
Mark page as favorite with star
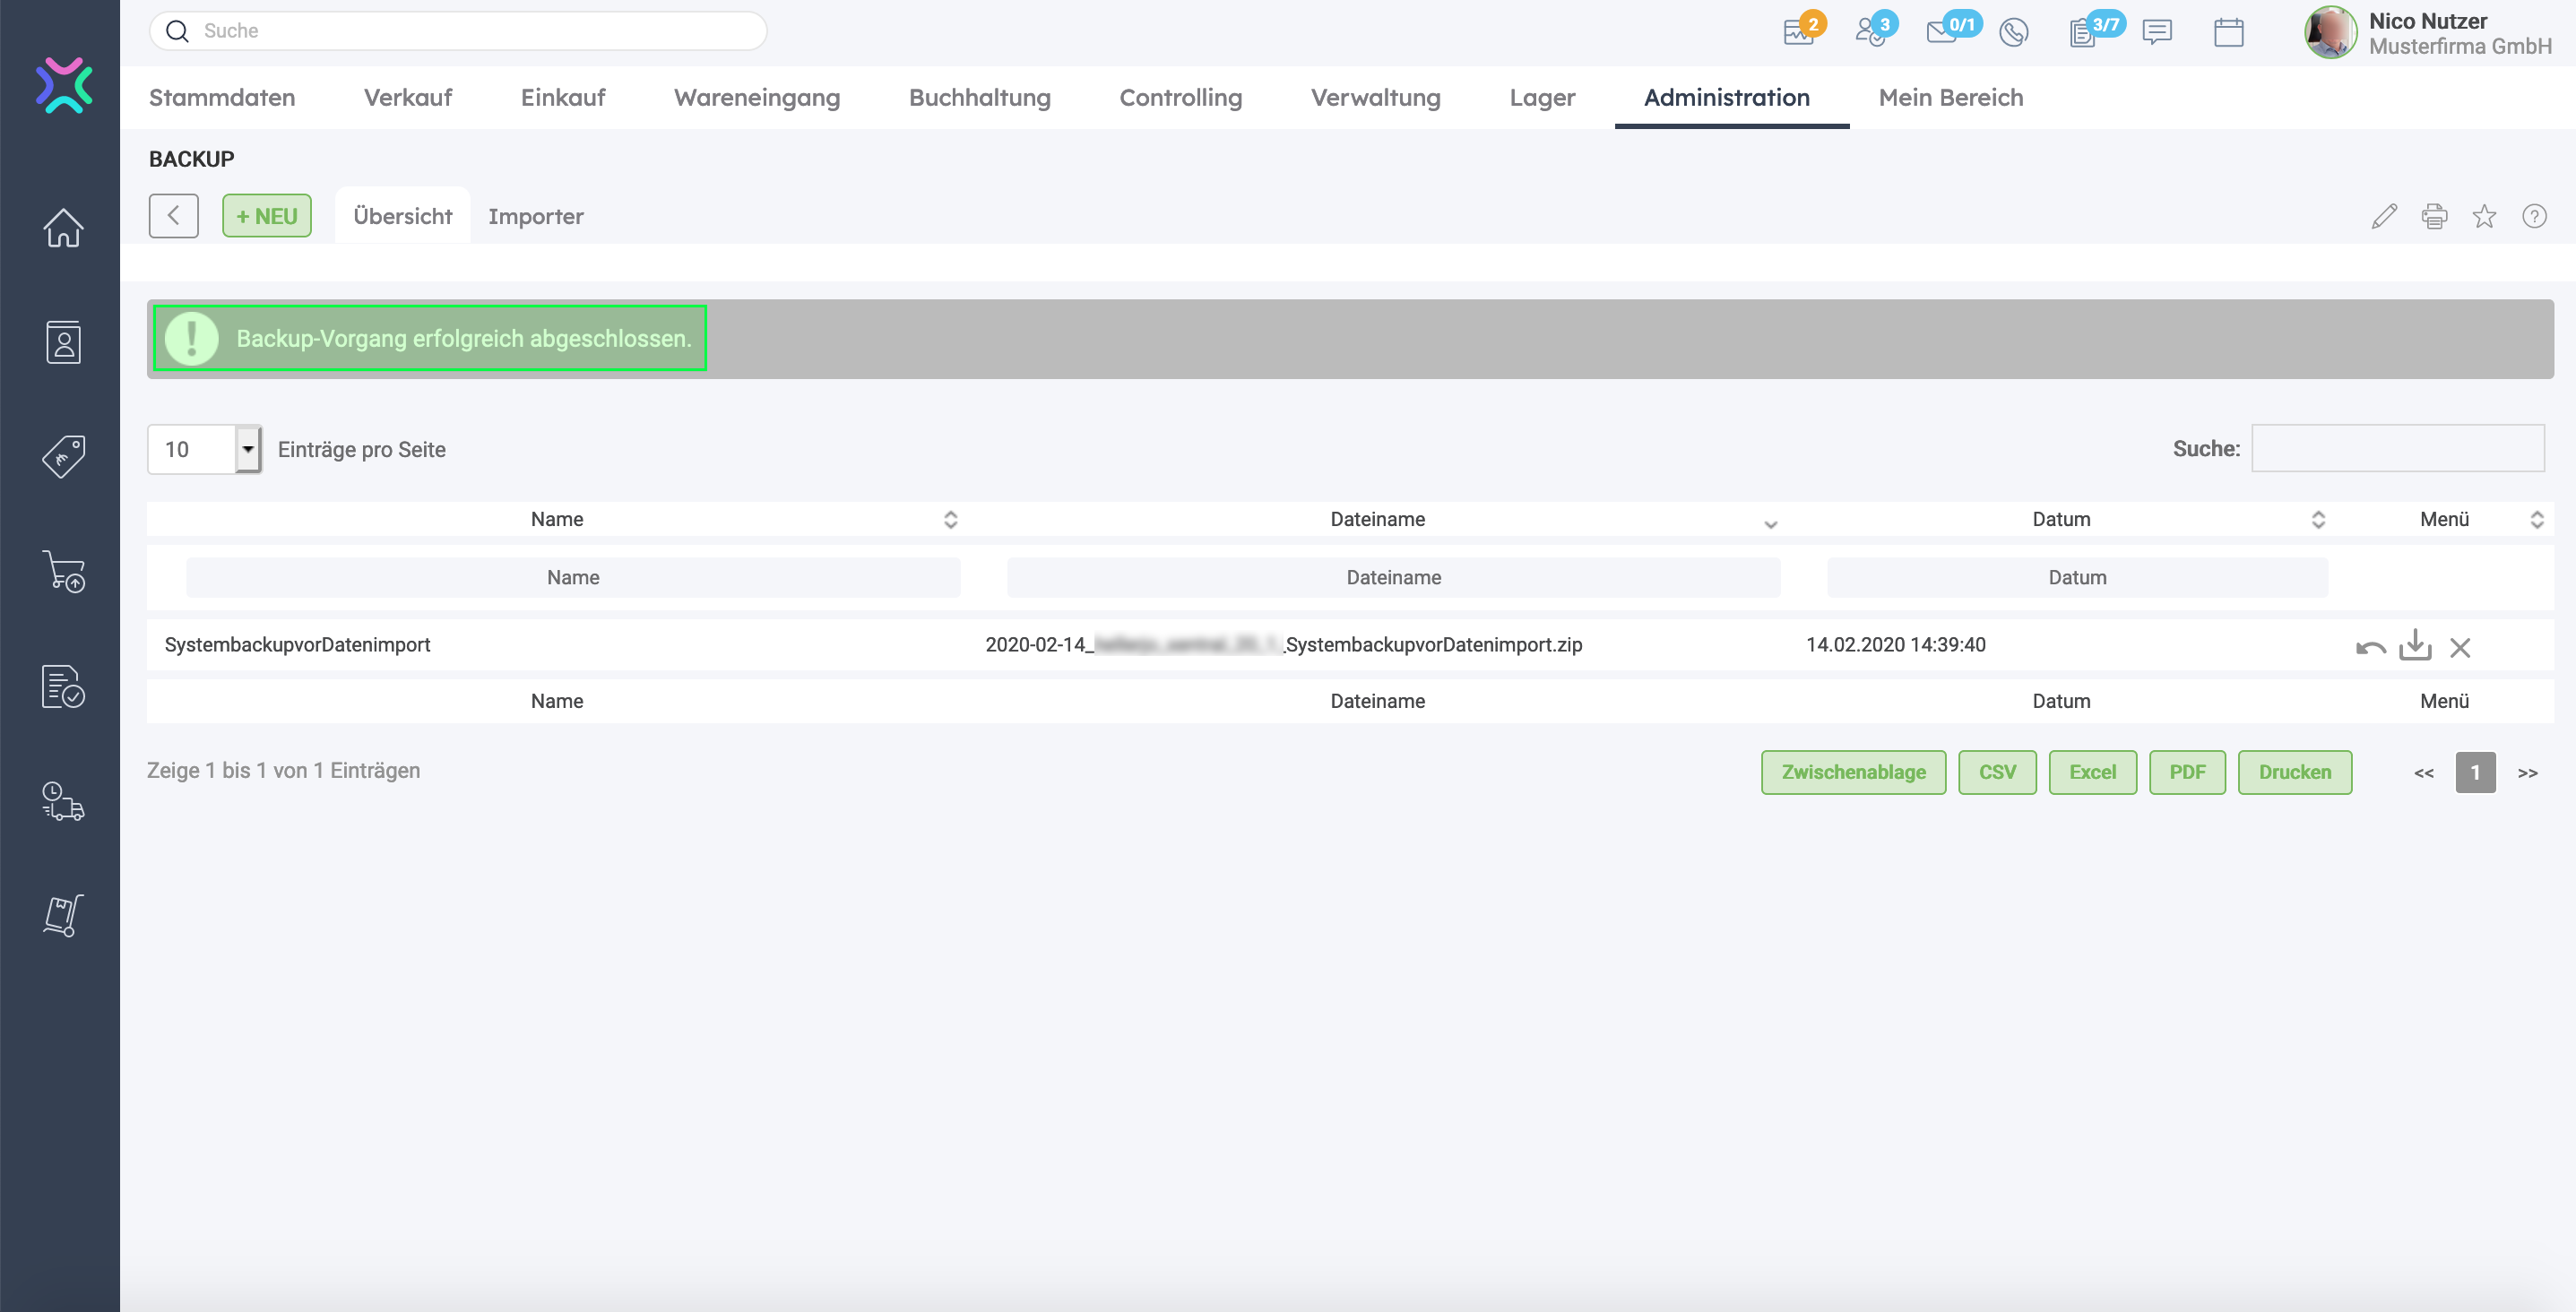(x=2484, y=216)
